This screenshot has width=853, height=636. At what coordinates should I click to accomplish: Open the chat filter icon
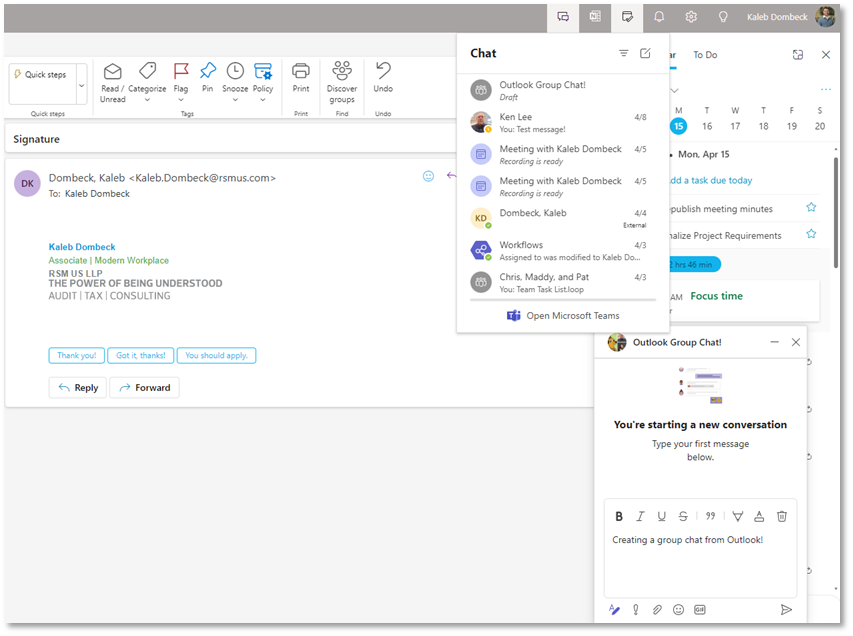[624, 53]
